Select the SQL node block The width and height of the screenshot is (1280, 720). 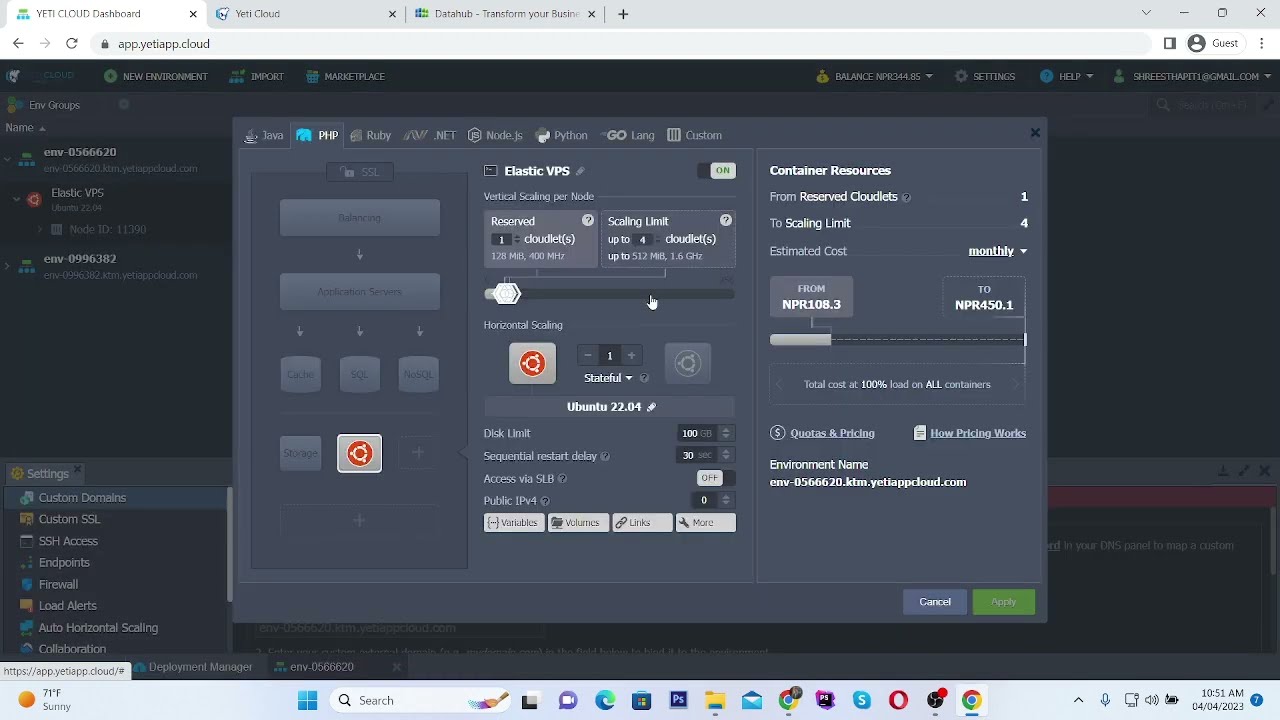click(359, 374)
